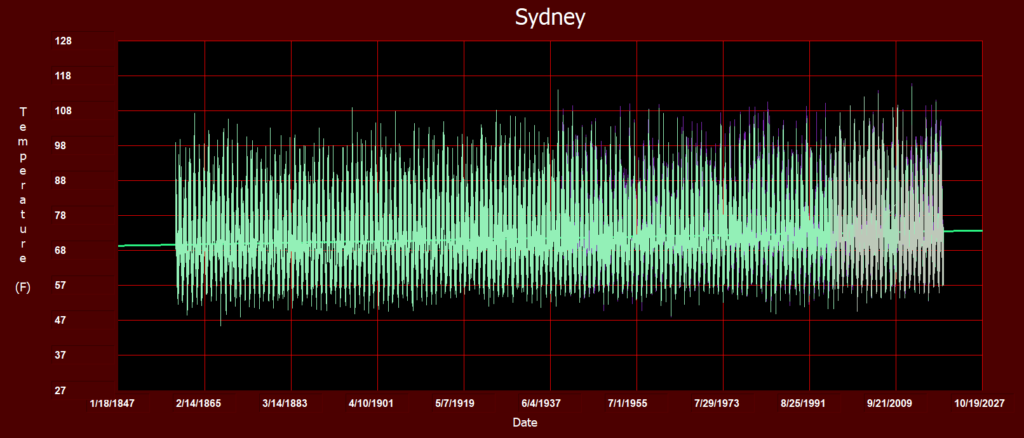Viewport: 1024px width, 438px height.
Task: Select the 118 temperature axis value
Action: point(63,76)
